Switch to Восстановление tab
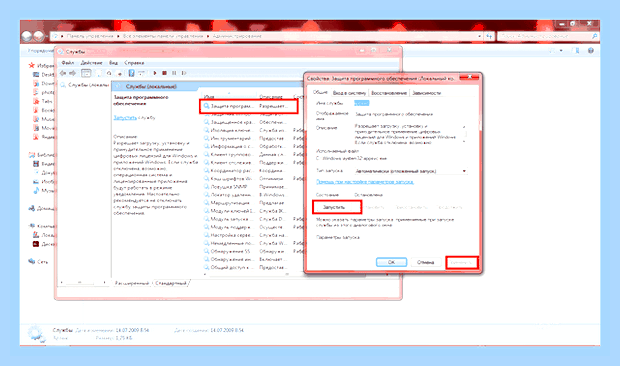 [x=389, y=93]
